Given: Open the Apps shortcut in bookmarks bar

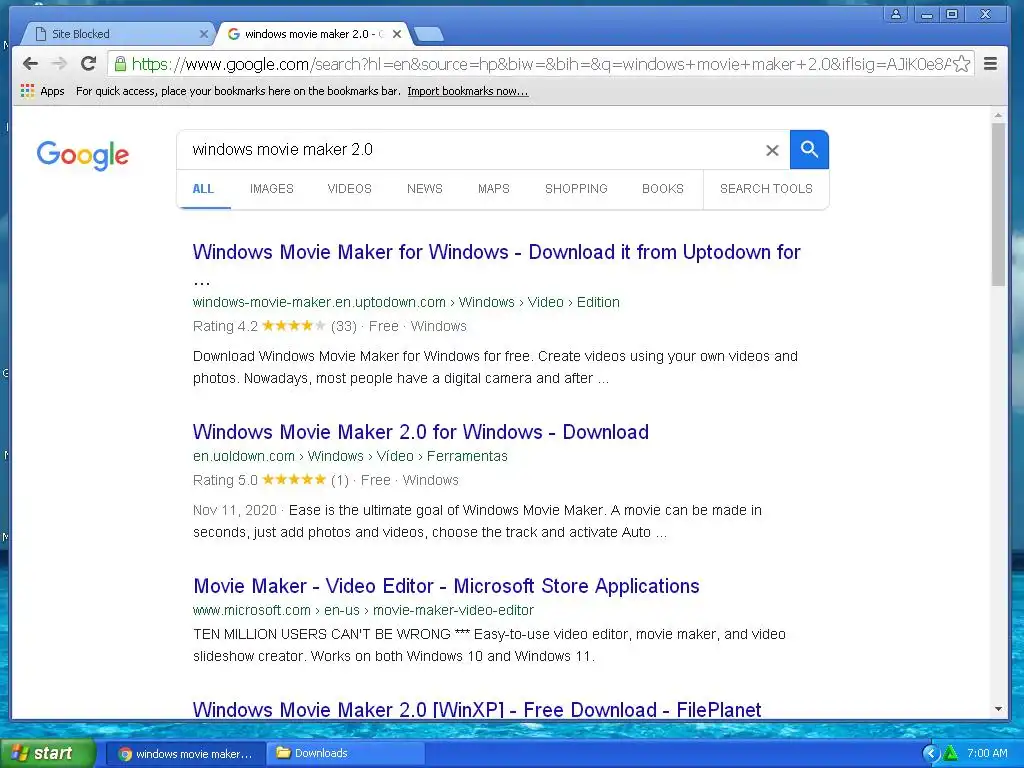Looking at the screenshot, I should point(42,91).
